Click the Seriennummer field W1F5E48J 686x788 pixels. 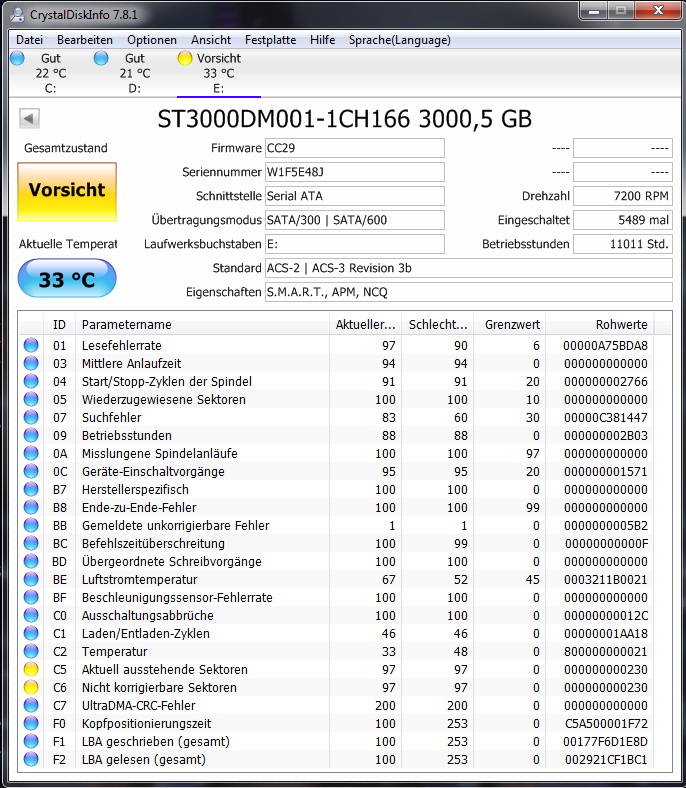point(355,172)
